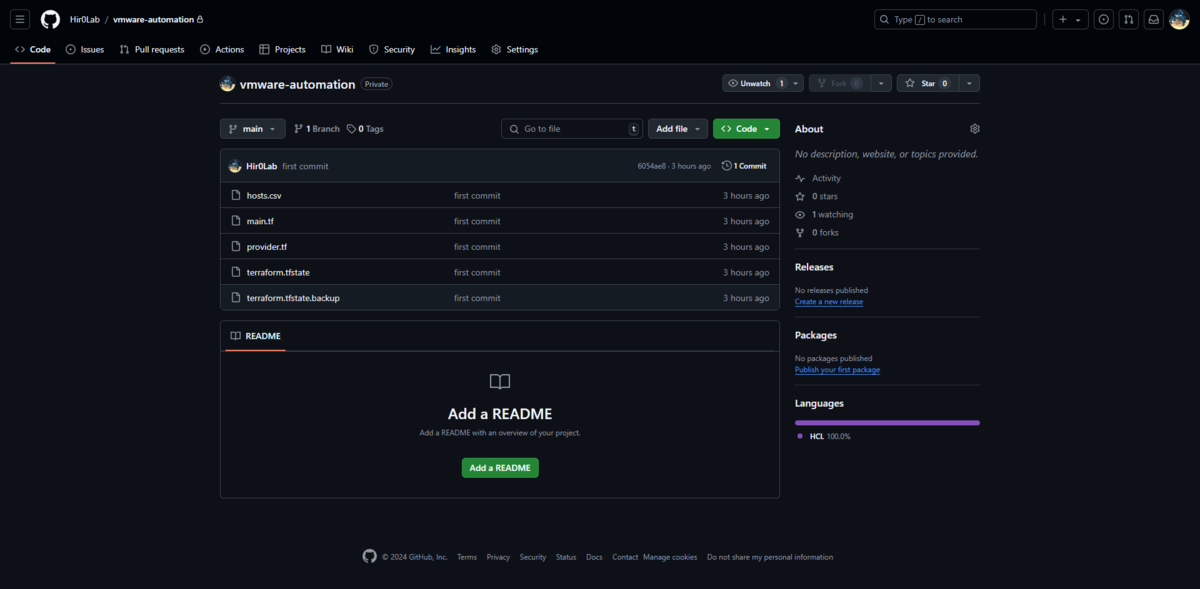Open the main.tf file

point(260,221)
